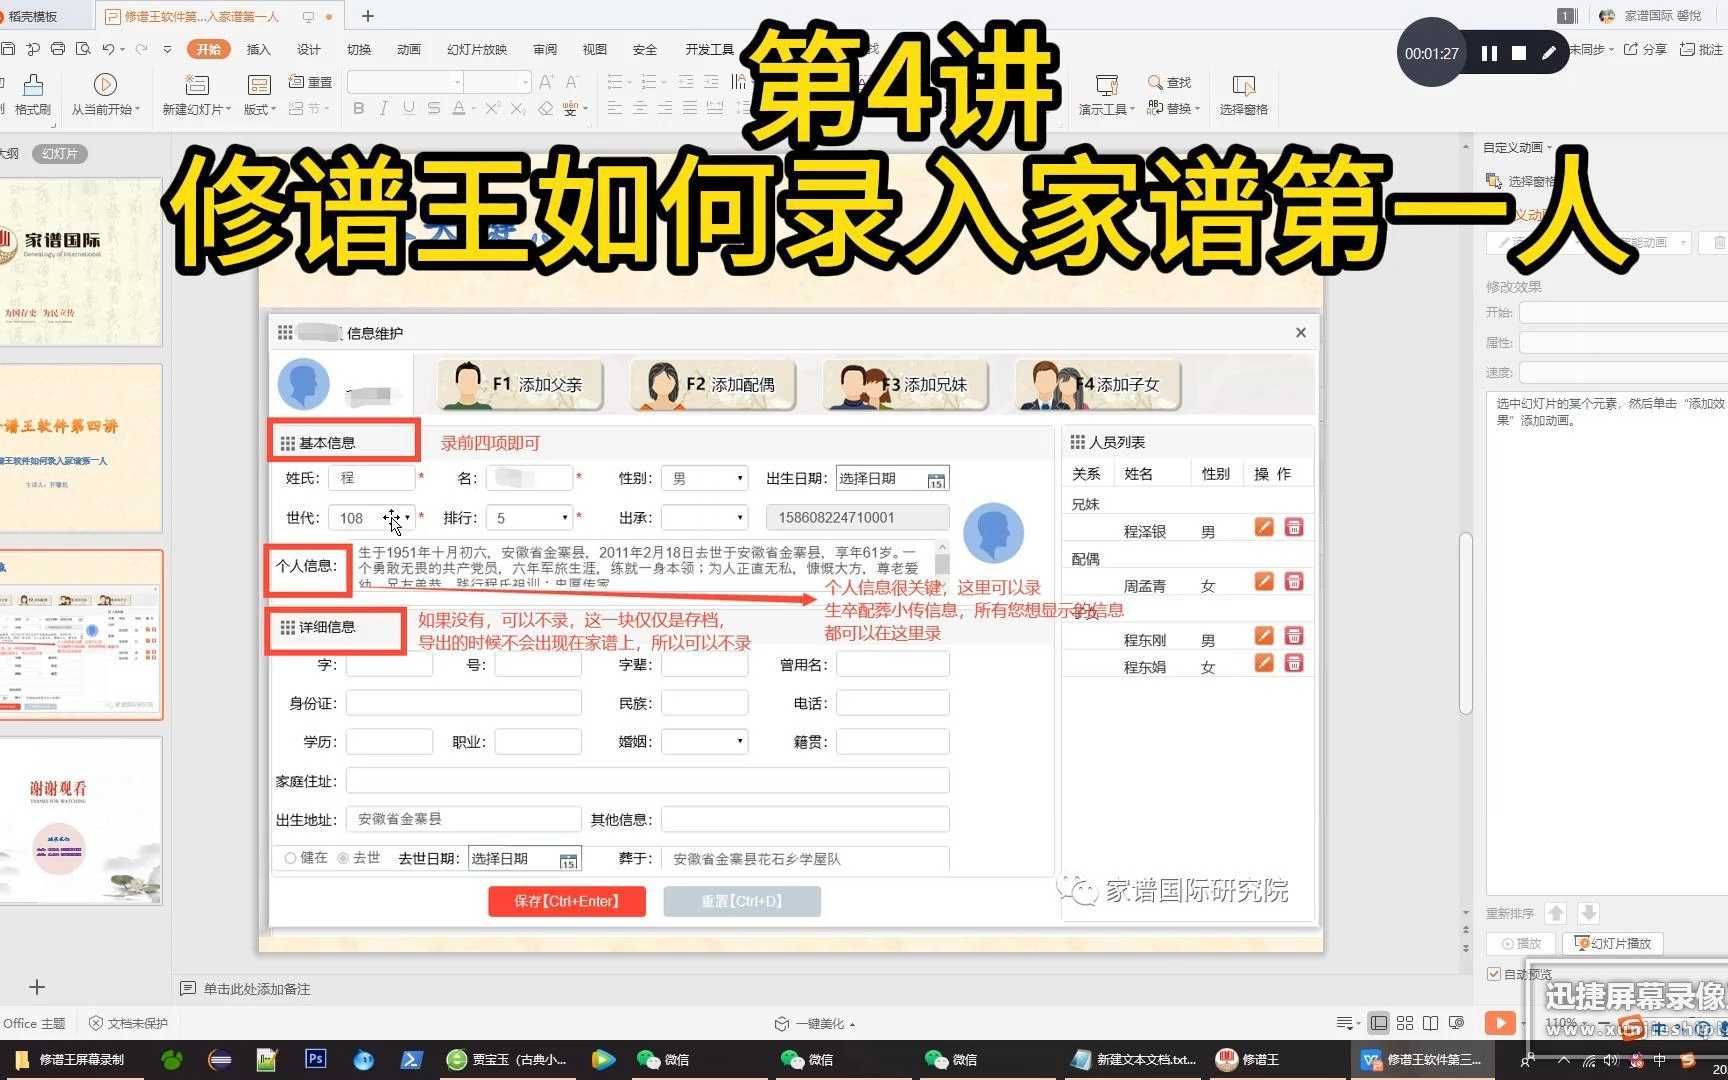The width and height of the screenshot is (1728, 1080).
Task: Toggle italic formatting I
Action: pyautogui.click(x=383, y=108)
